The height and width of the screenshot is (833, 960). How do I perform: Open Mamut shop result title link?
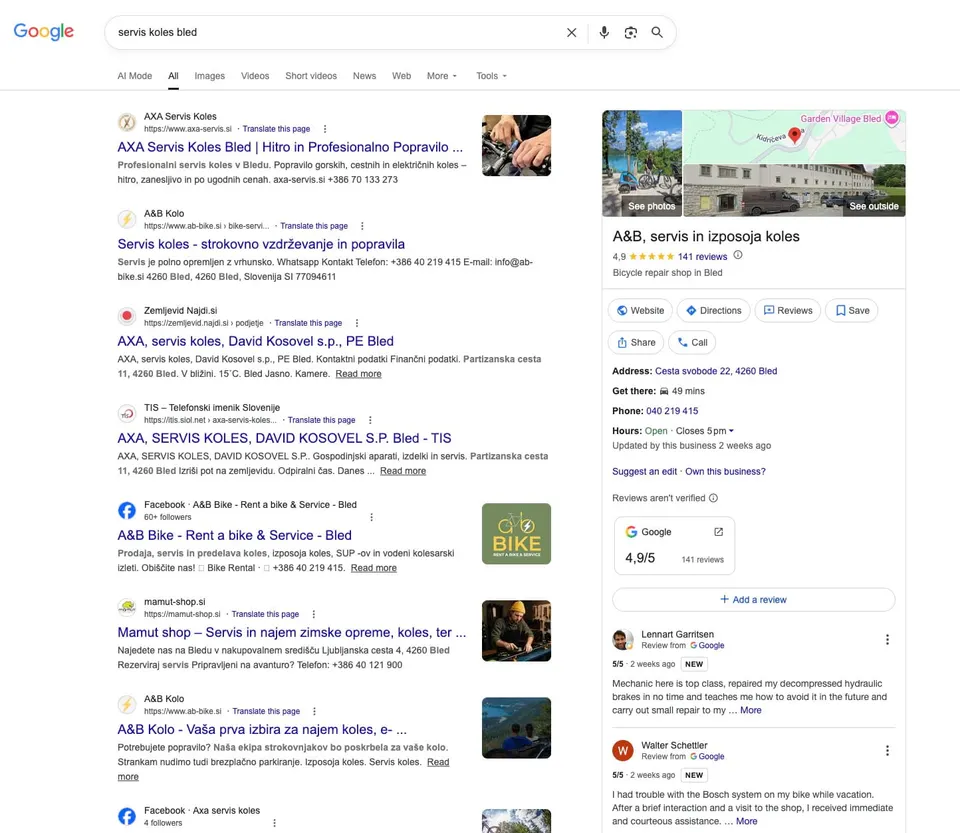tap(291, 632)
